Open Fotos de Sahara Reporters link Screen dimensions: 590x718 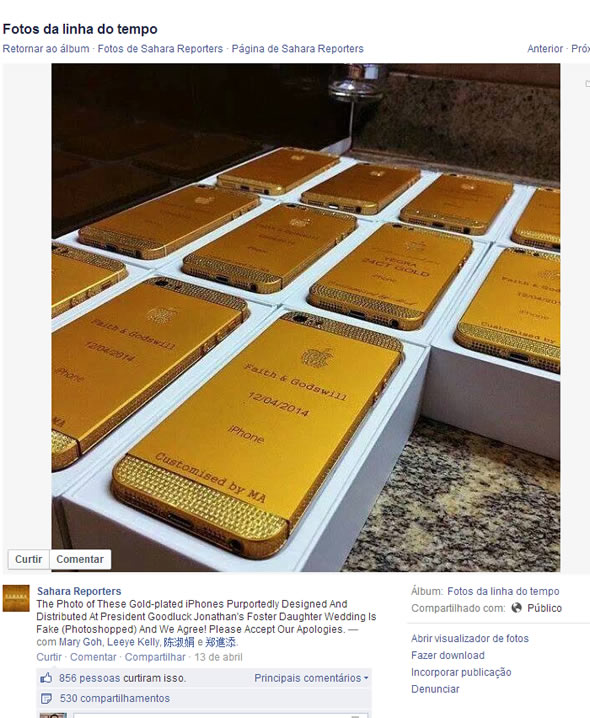click(160, 49)
